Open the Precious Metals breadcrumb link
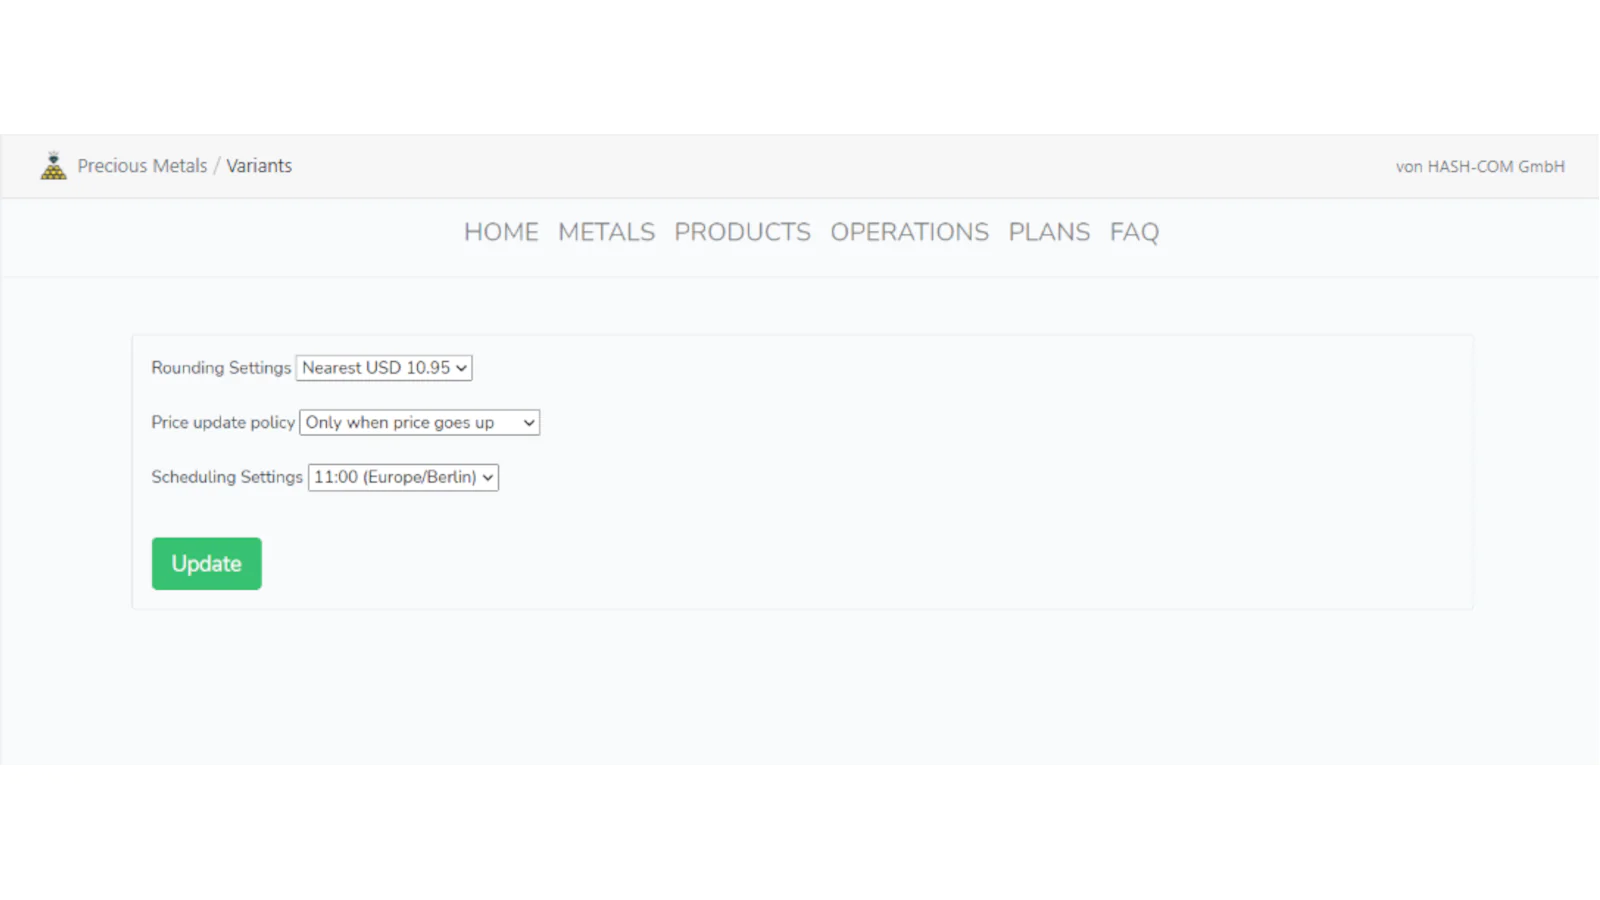The image size is (1600, 900). point(142,166)
